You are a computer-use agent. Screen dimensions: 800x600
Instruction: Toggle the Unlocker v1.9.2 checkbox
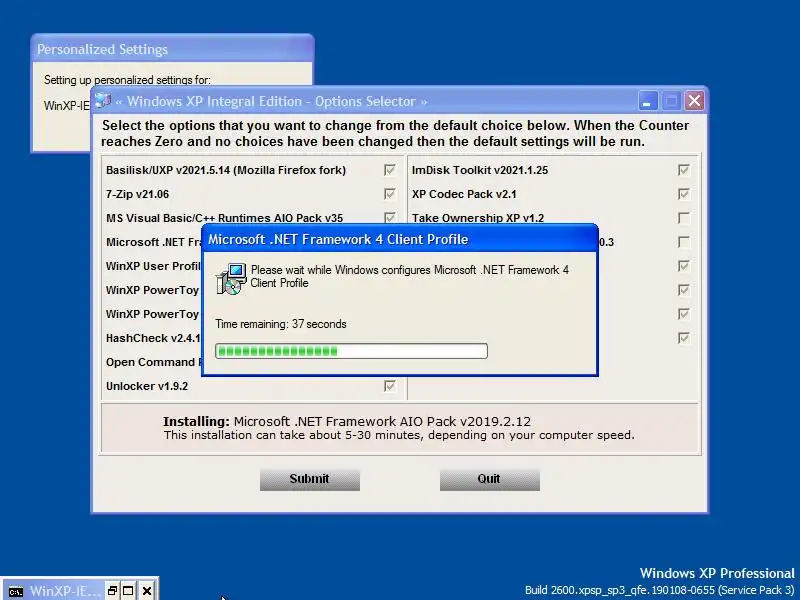click(x=389, y=386)
